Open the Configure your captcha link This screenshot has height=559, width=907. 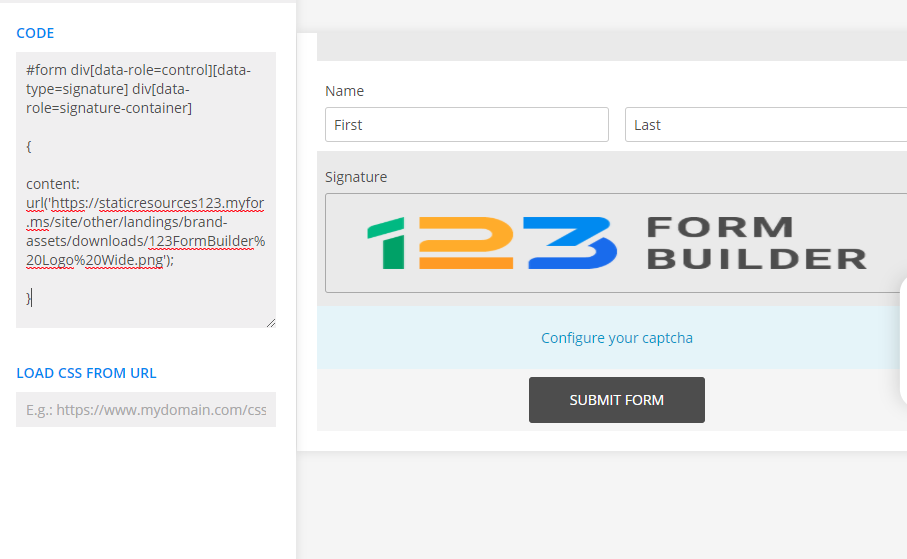click(x=617, y=338)
